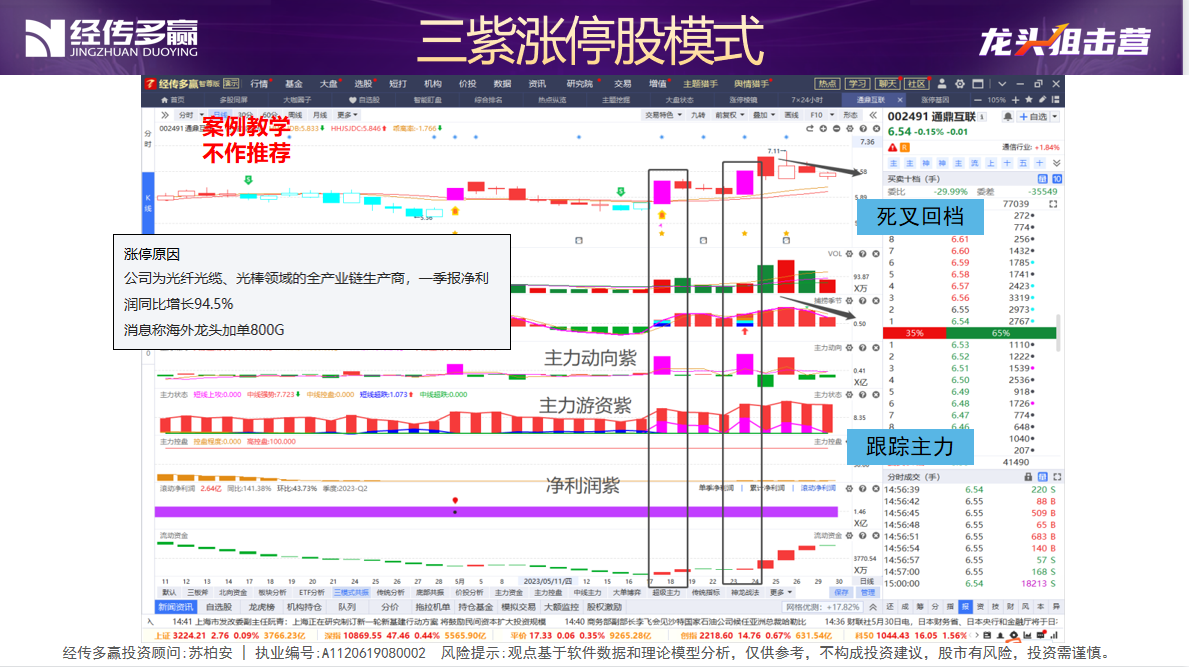Open VOL indicator settings gear
Screen dimensions: 1189x667
click(849, 254)
